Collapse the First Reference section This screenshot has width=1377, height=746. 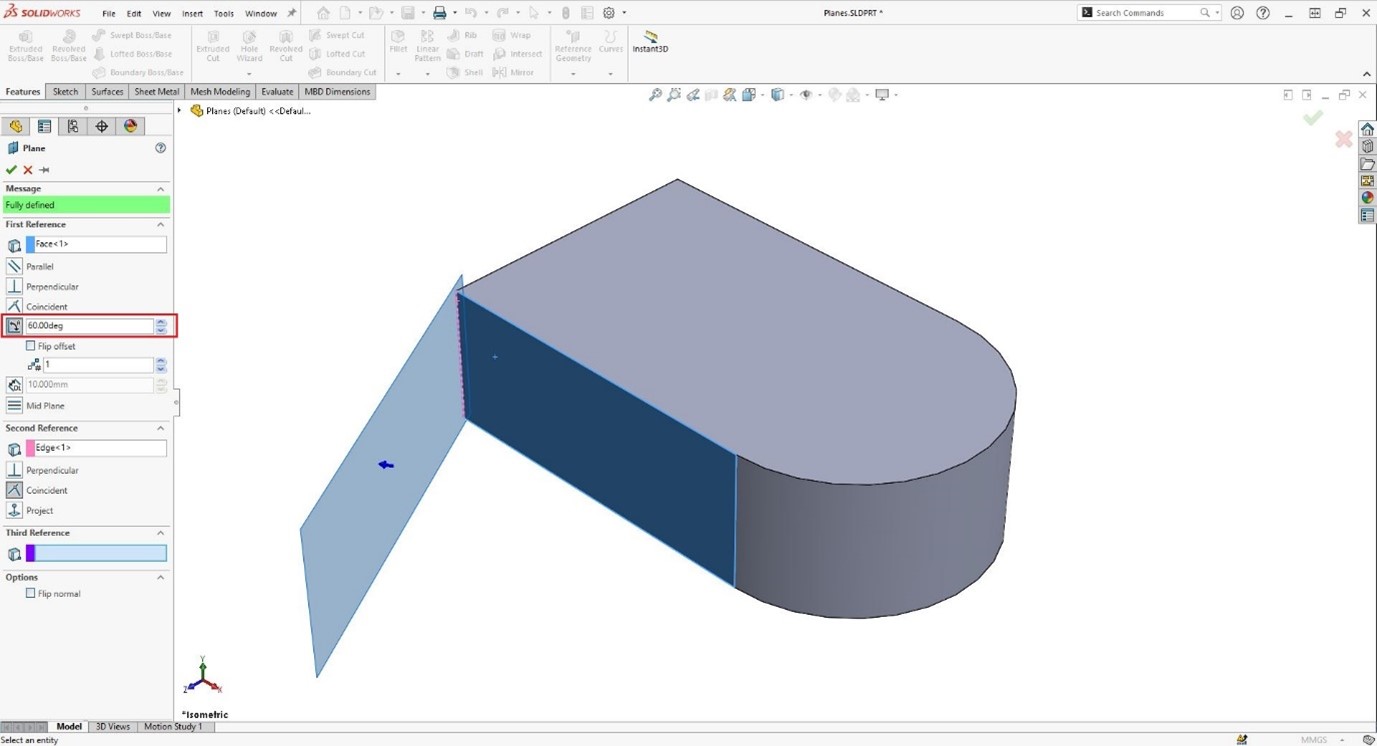(x=159, y=224)
